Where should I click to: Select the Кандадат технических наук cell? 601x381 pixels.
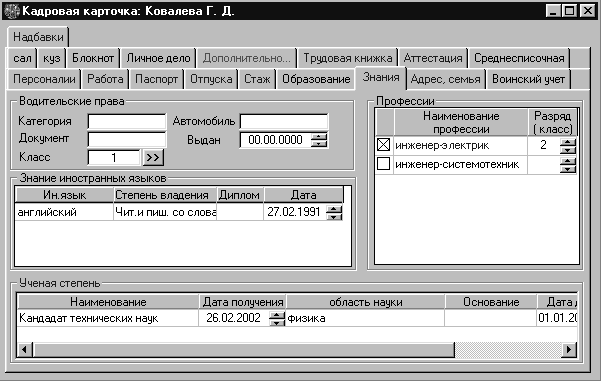[108, 318]
